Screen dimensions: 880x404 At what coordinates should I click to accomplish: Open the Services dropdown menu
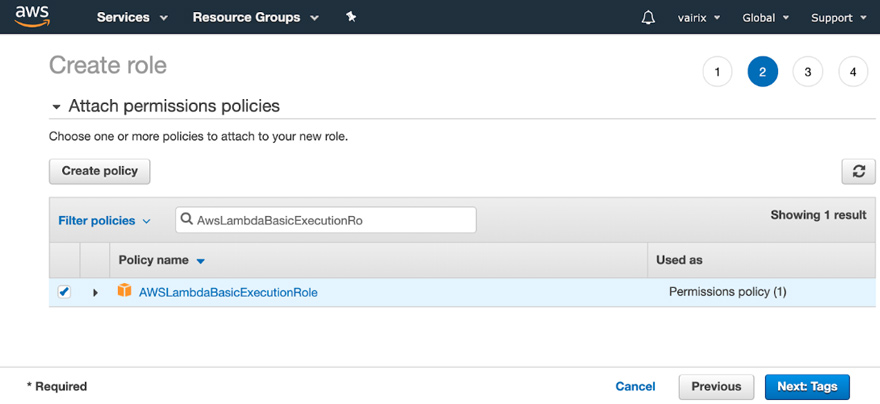pos(132,17)
